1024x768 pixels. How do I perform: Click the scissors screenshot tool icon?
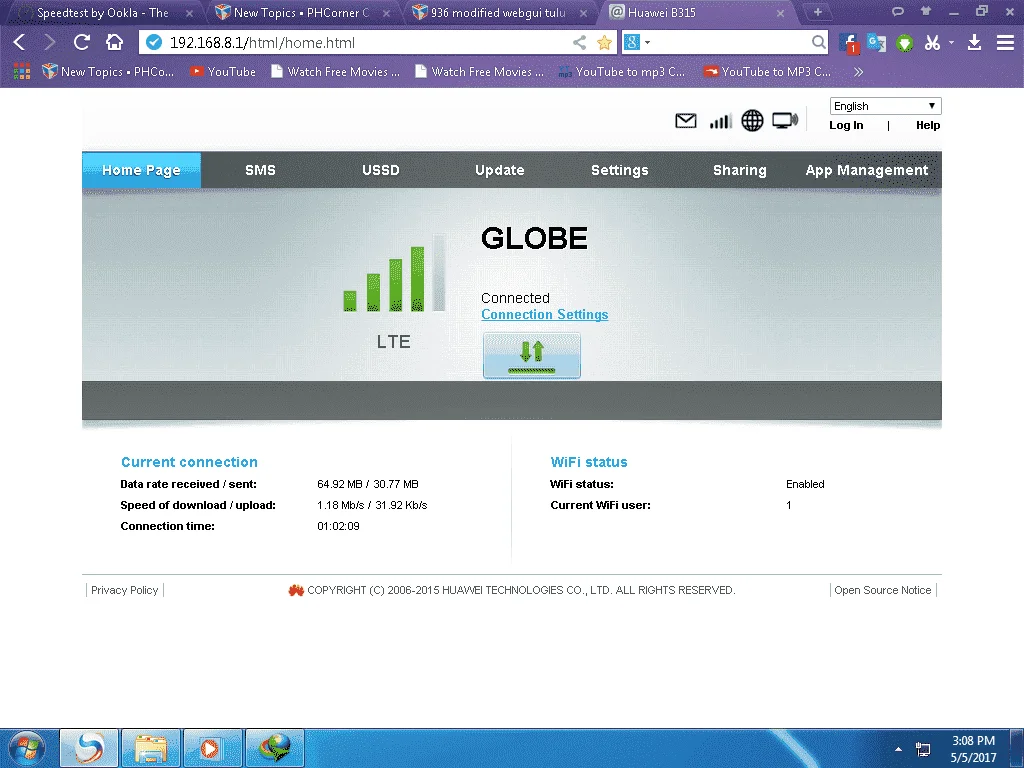[x=933, y=42]
